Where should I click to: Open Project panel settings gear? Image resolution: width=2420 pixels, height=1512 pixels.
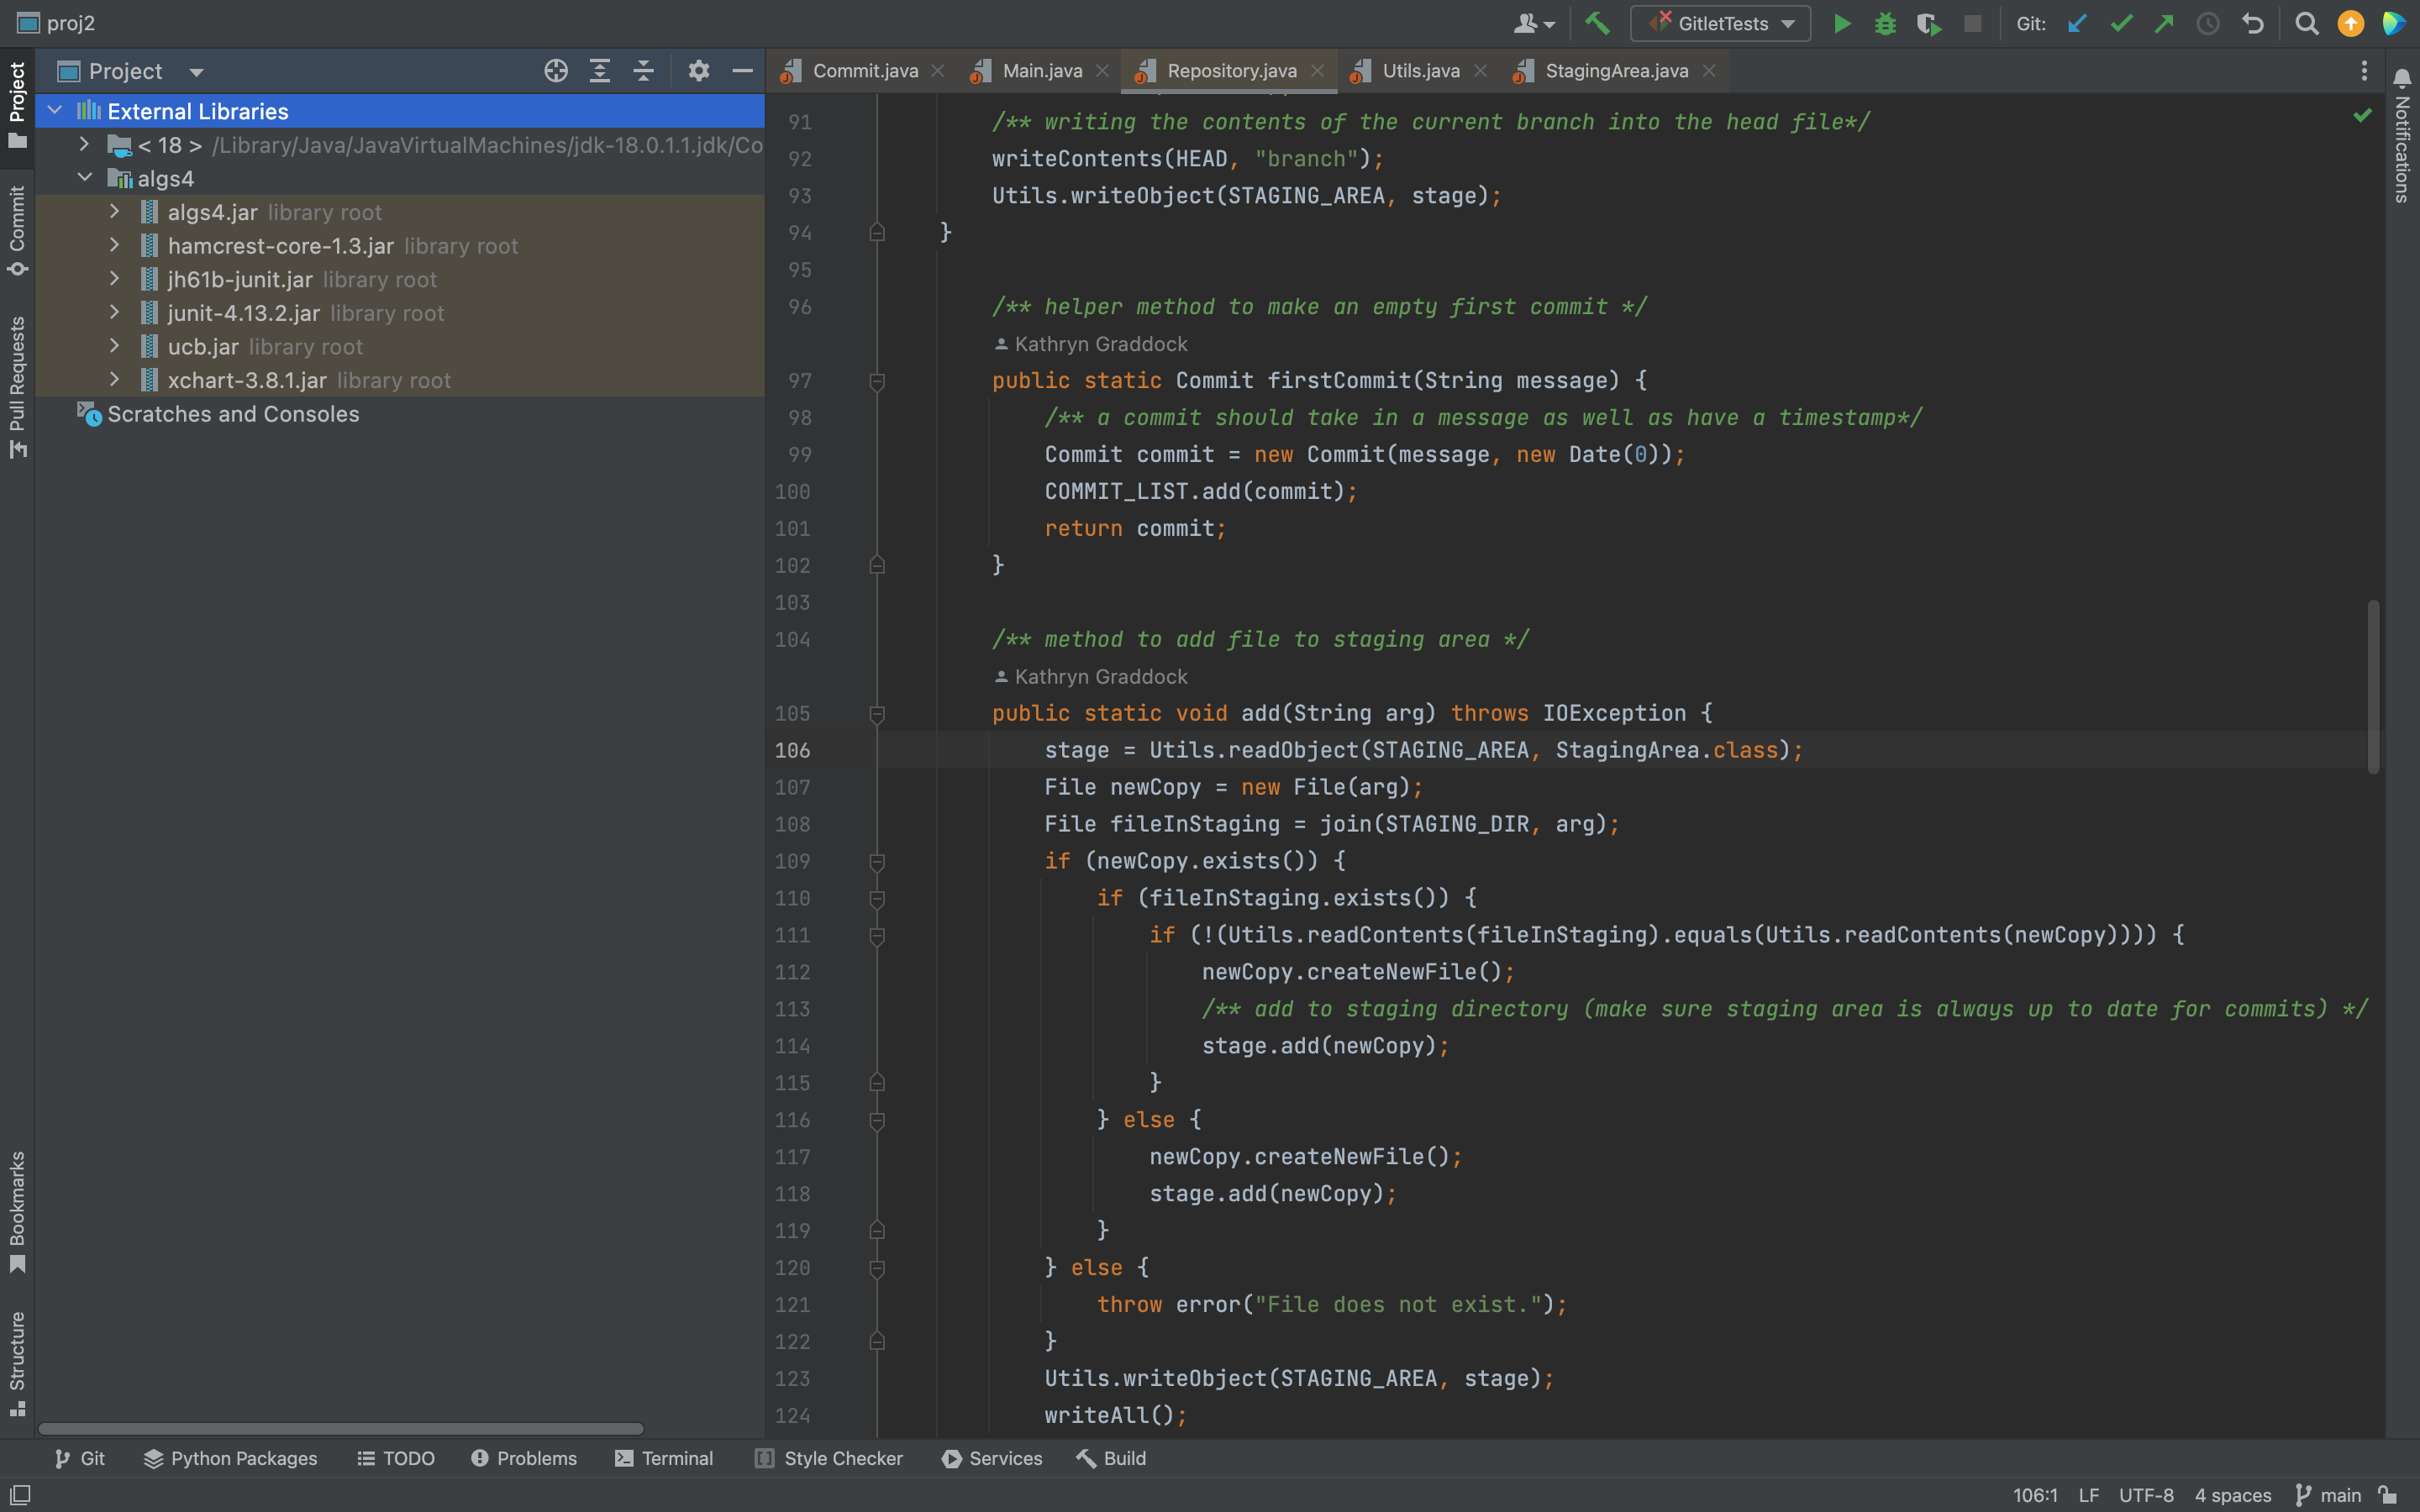(x=698, y=71)
